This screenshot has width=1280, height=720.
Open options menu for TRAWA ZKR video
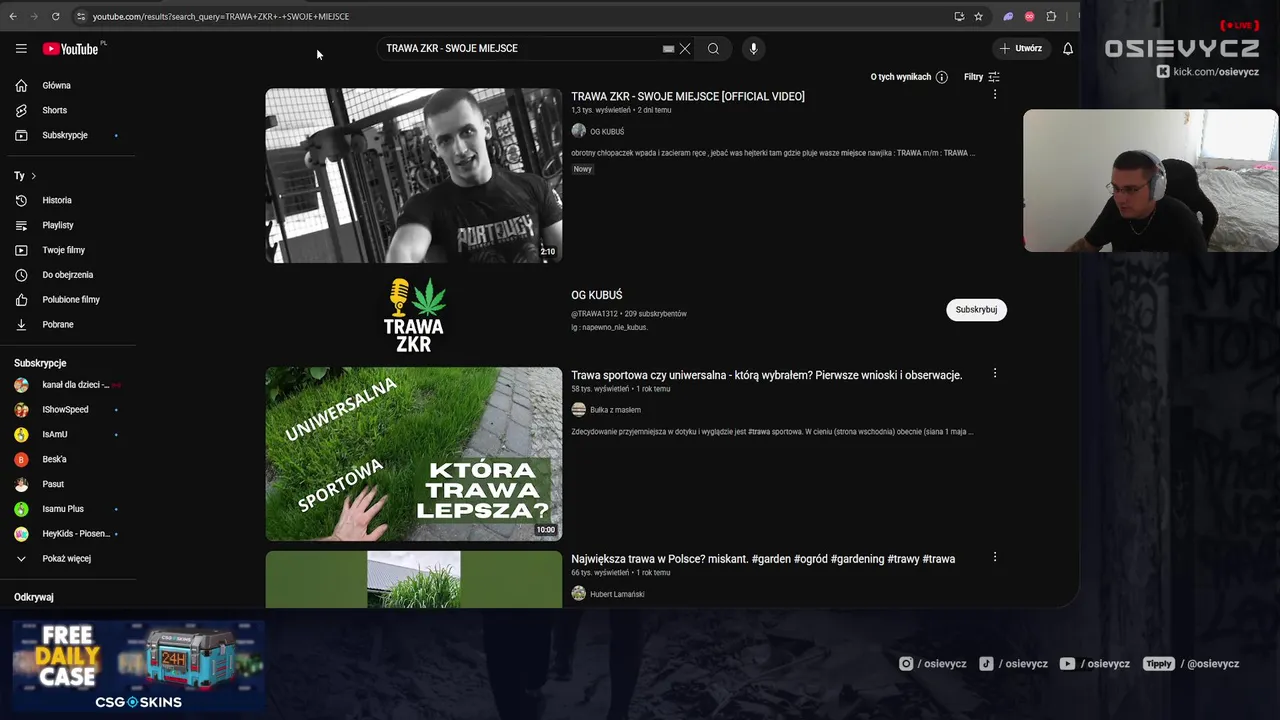[x=994, y=95]
